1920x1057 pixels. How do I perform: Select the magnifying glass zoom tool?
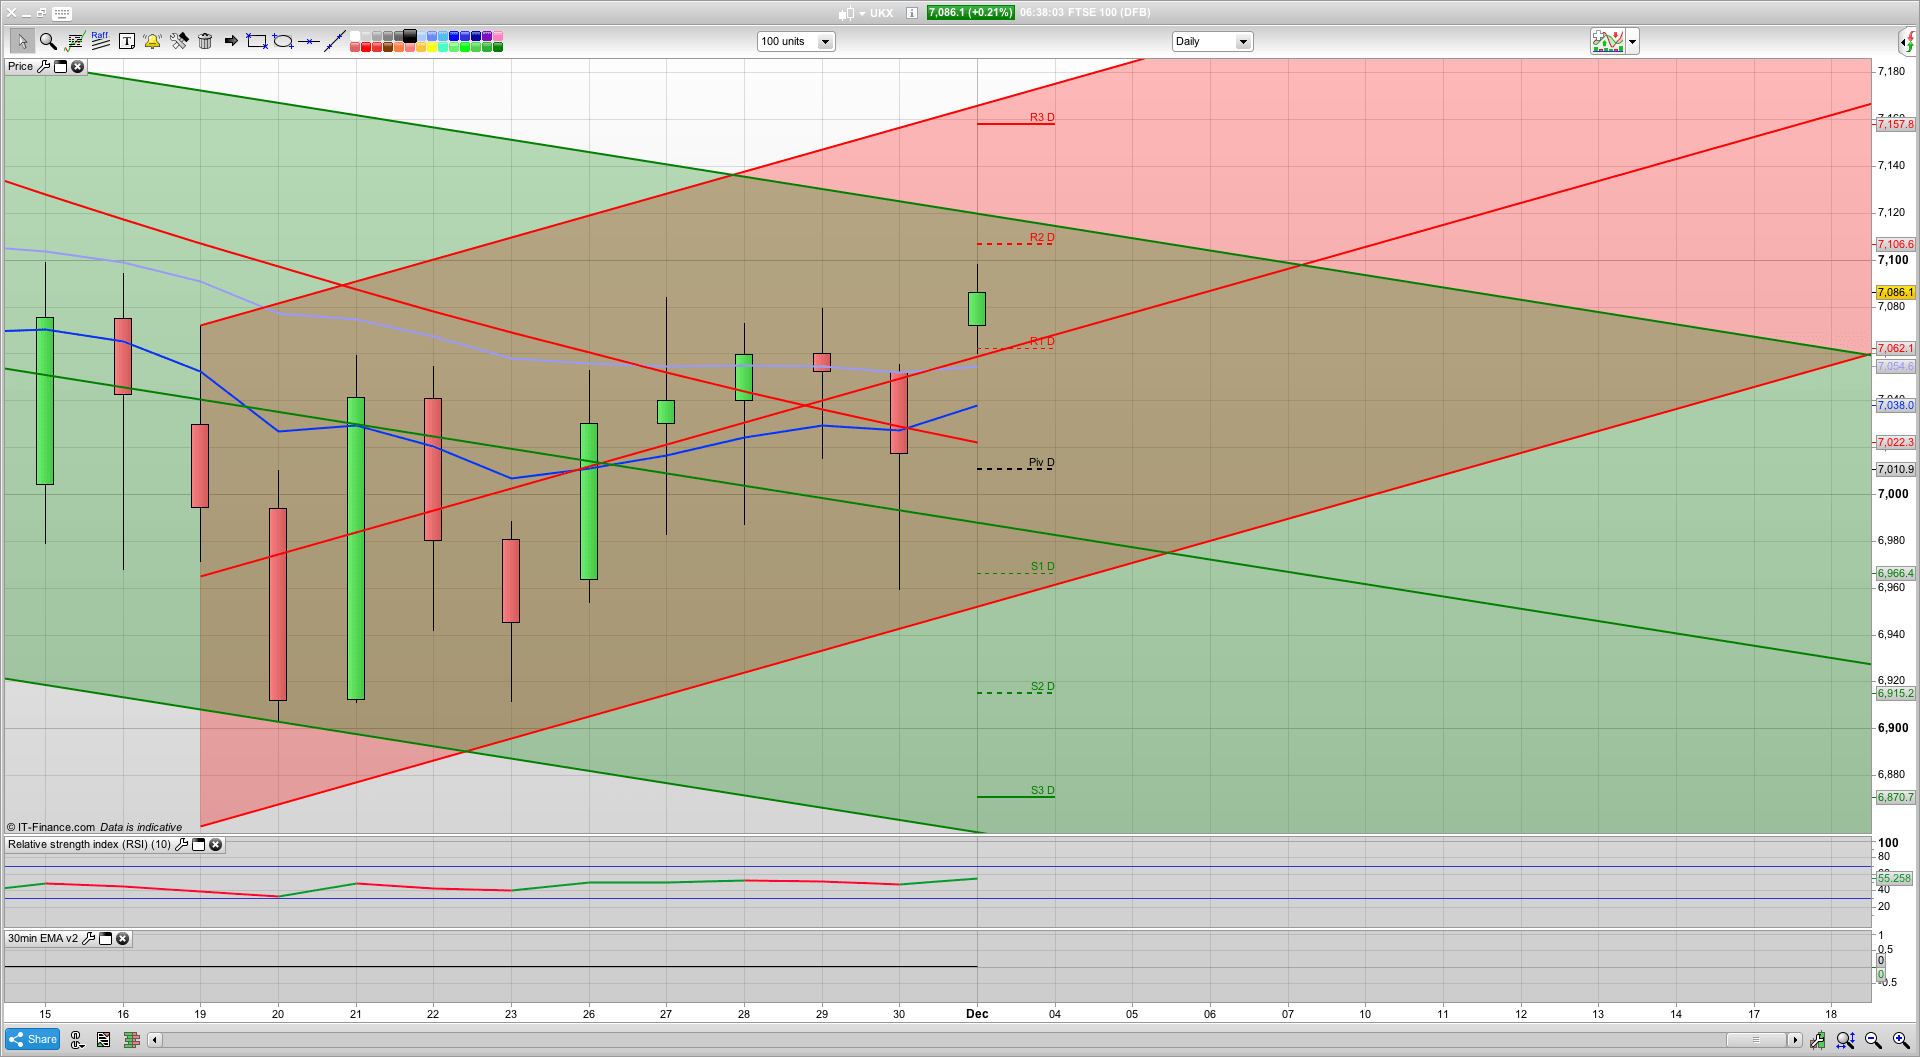(48, 41)
